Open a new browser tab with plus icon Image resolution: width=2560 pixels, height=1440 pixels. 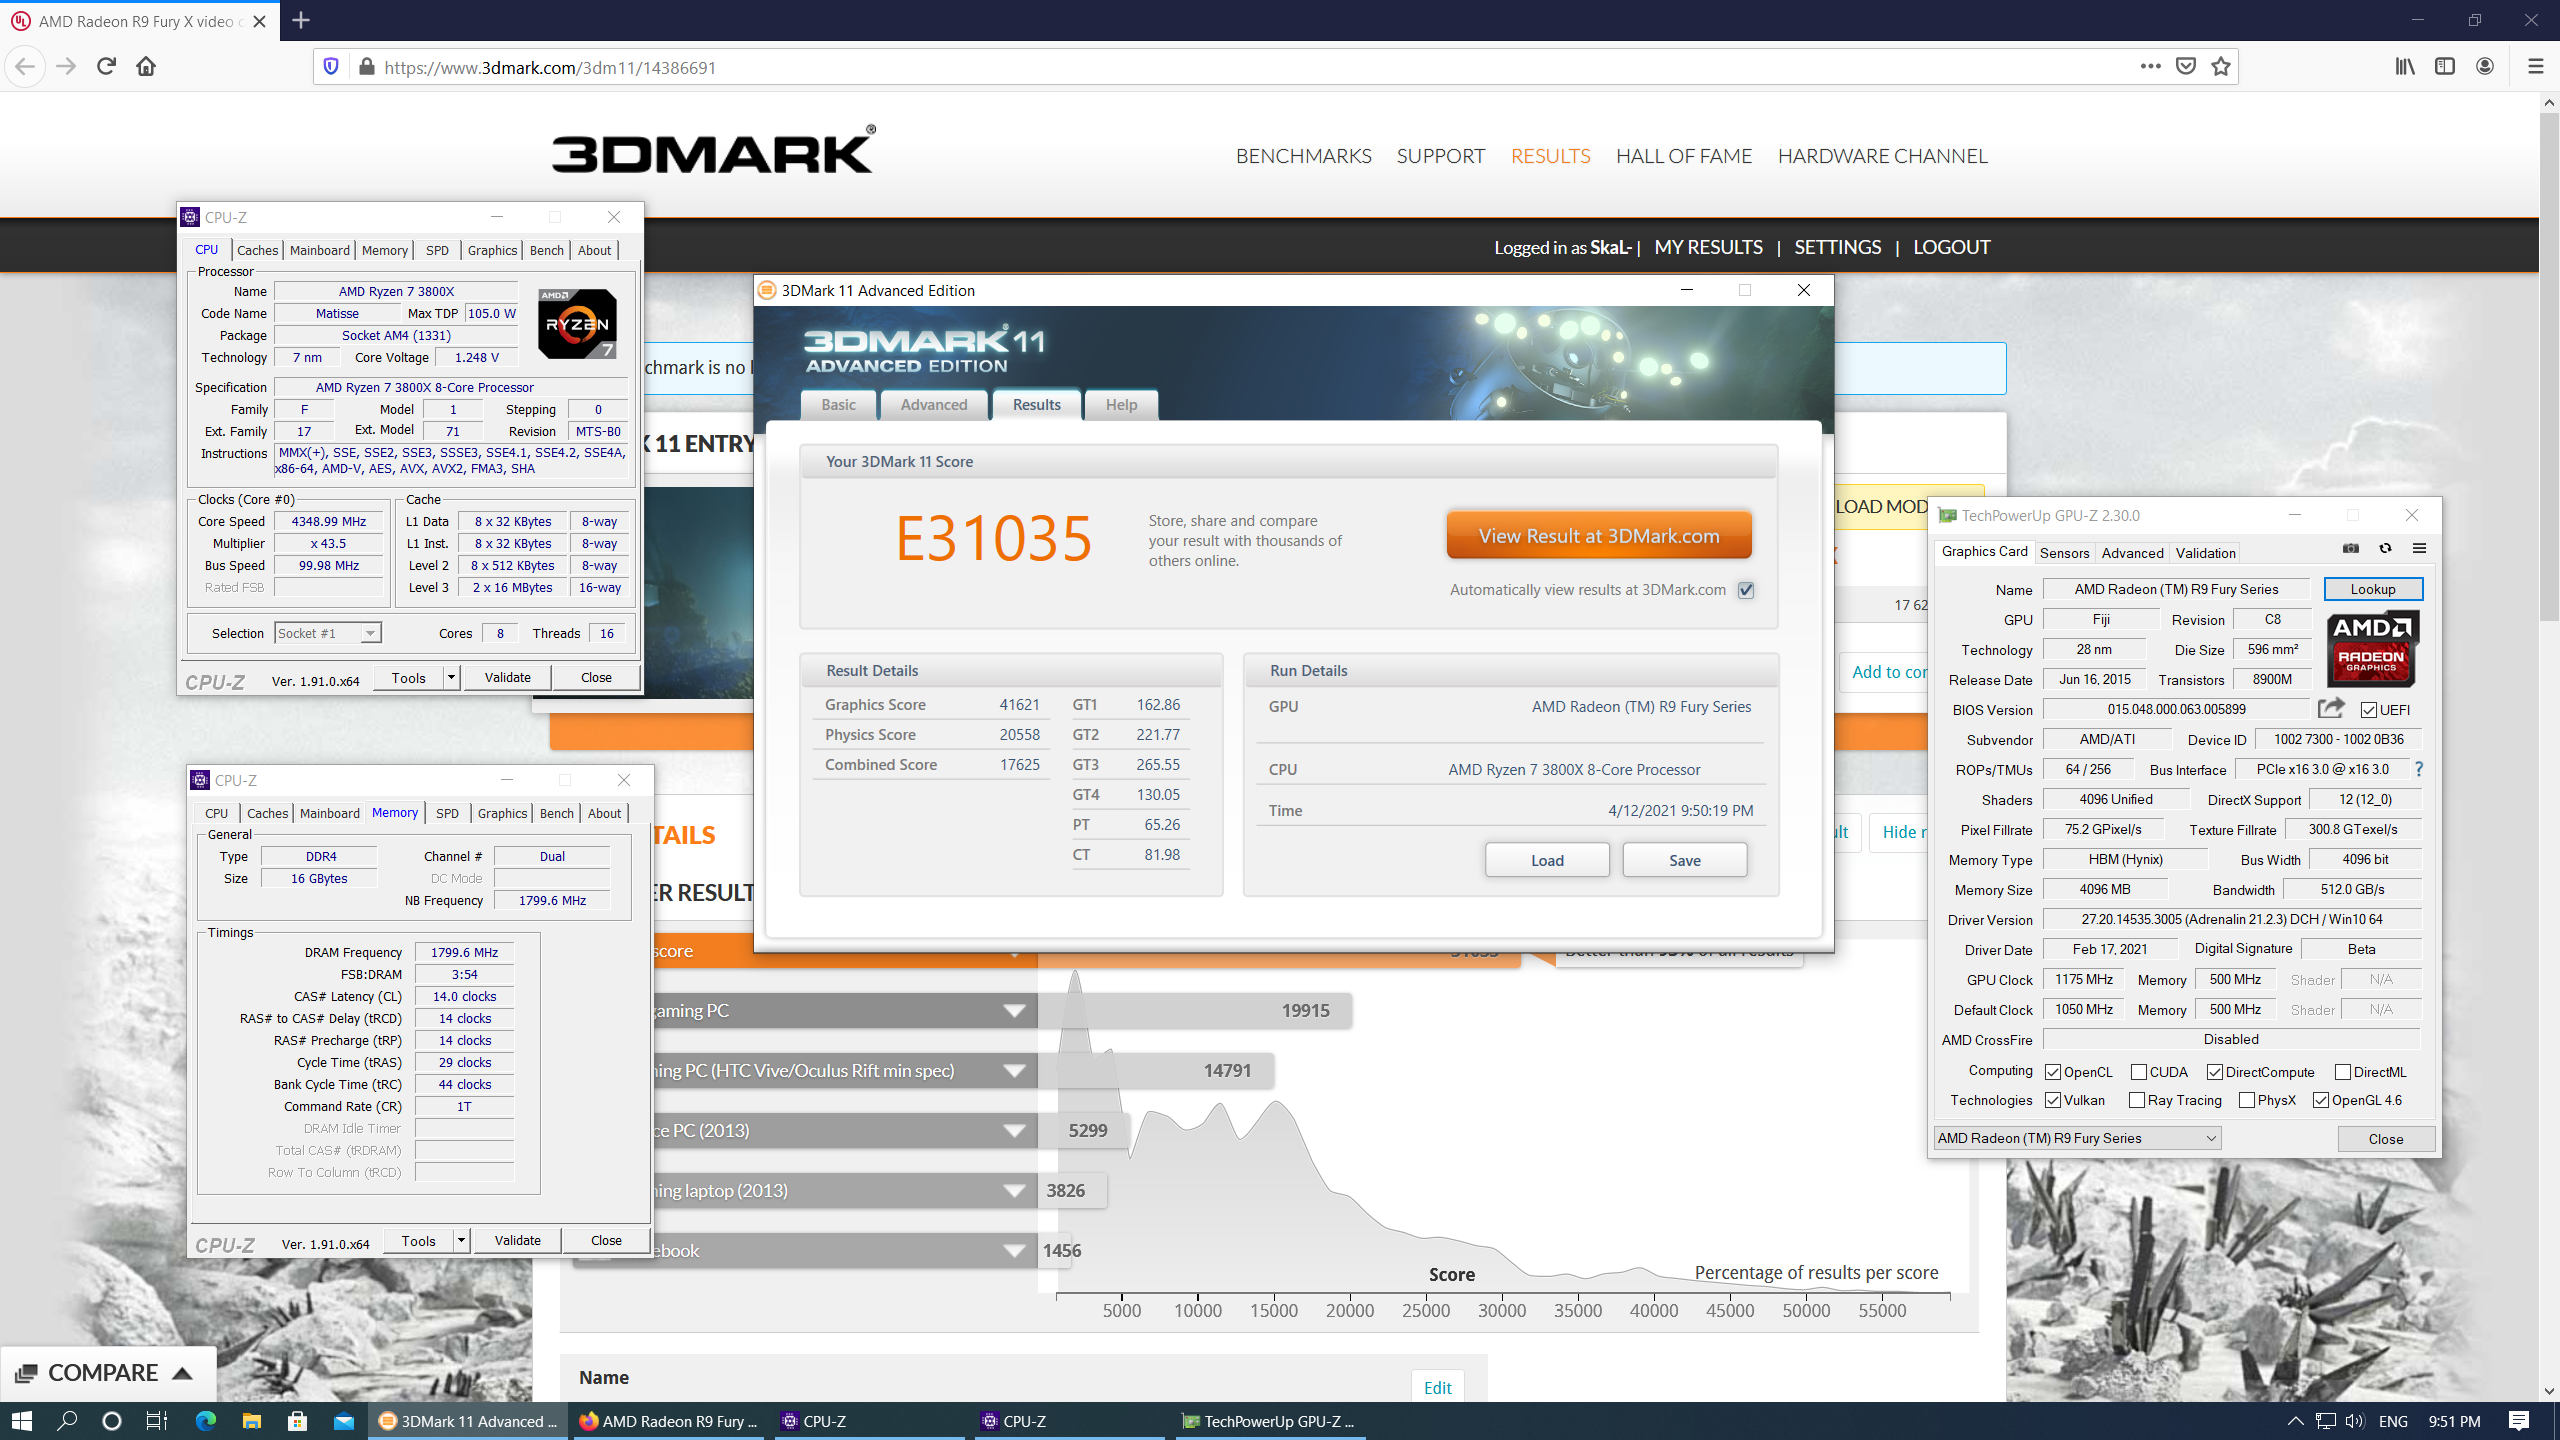[301, 20]
